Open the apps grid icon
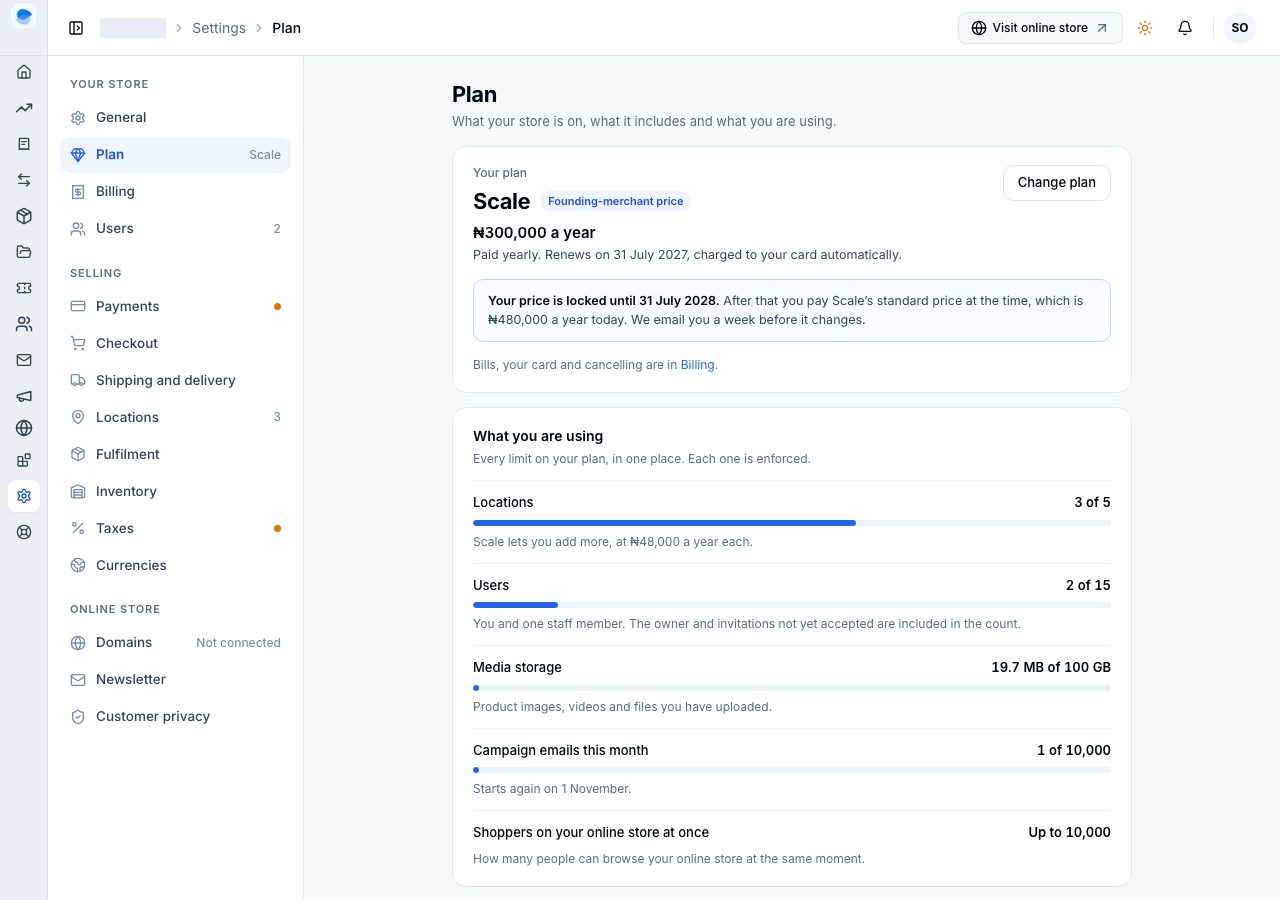 [24, 460]
